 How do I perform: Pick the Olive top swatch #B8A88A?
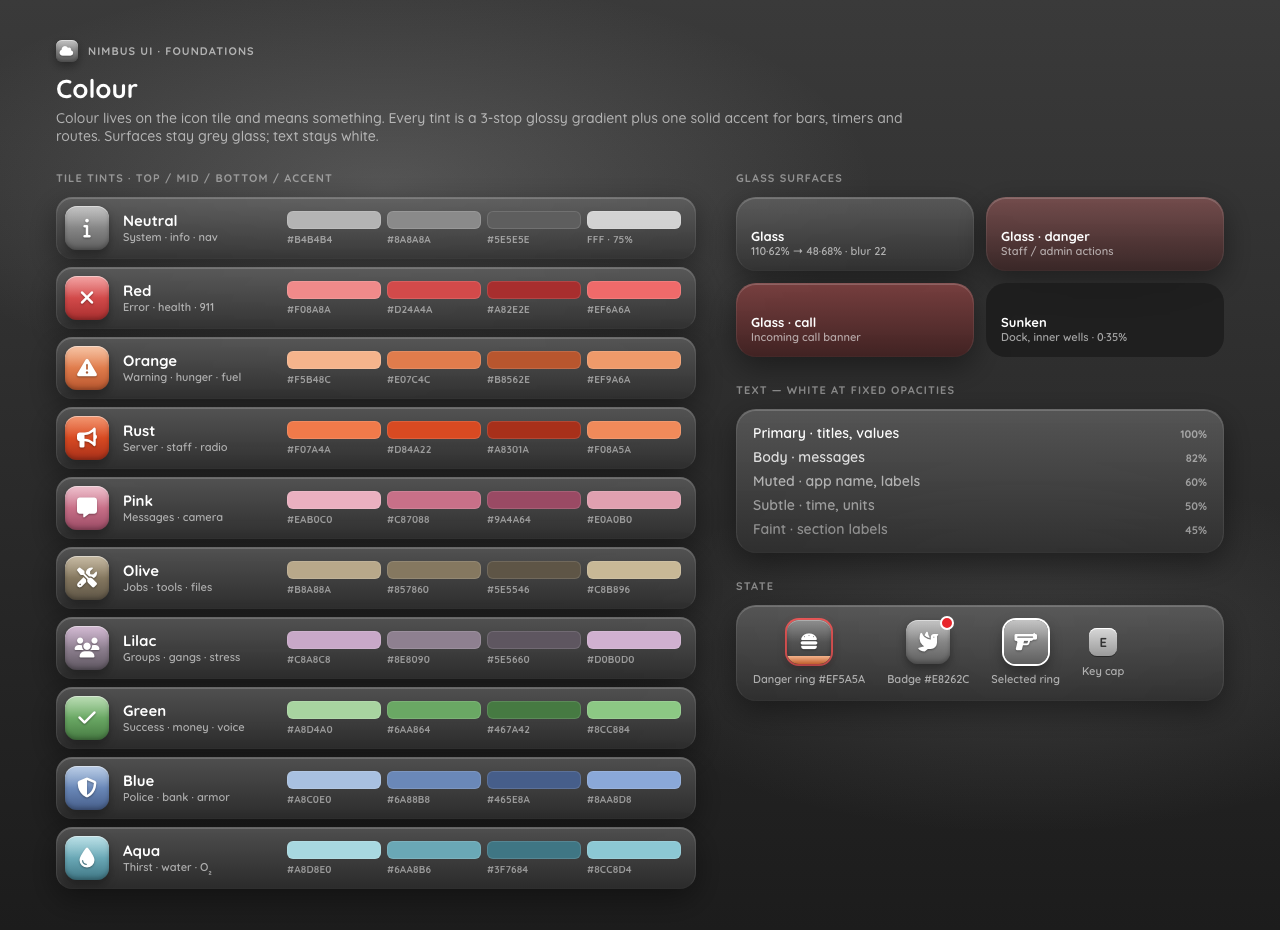click(x=334, y=570)
